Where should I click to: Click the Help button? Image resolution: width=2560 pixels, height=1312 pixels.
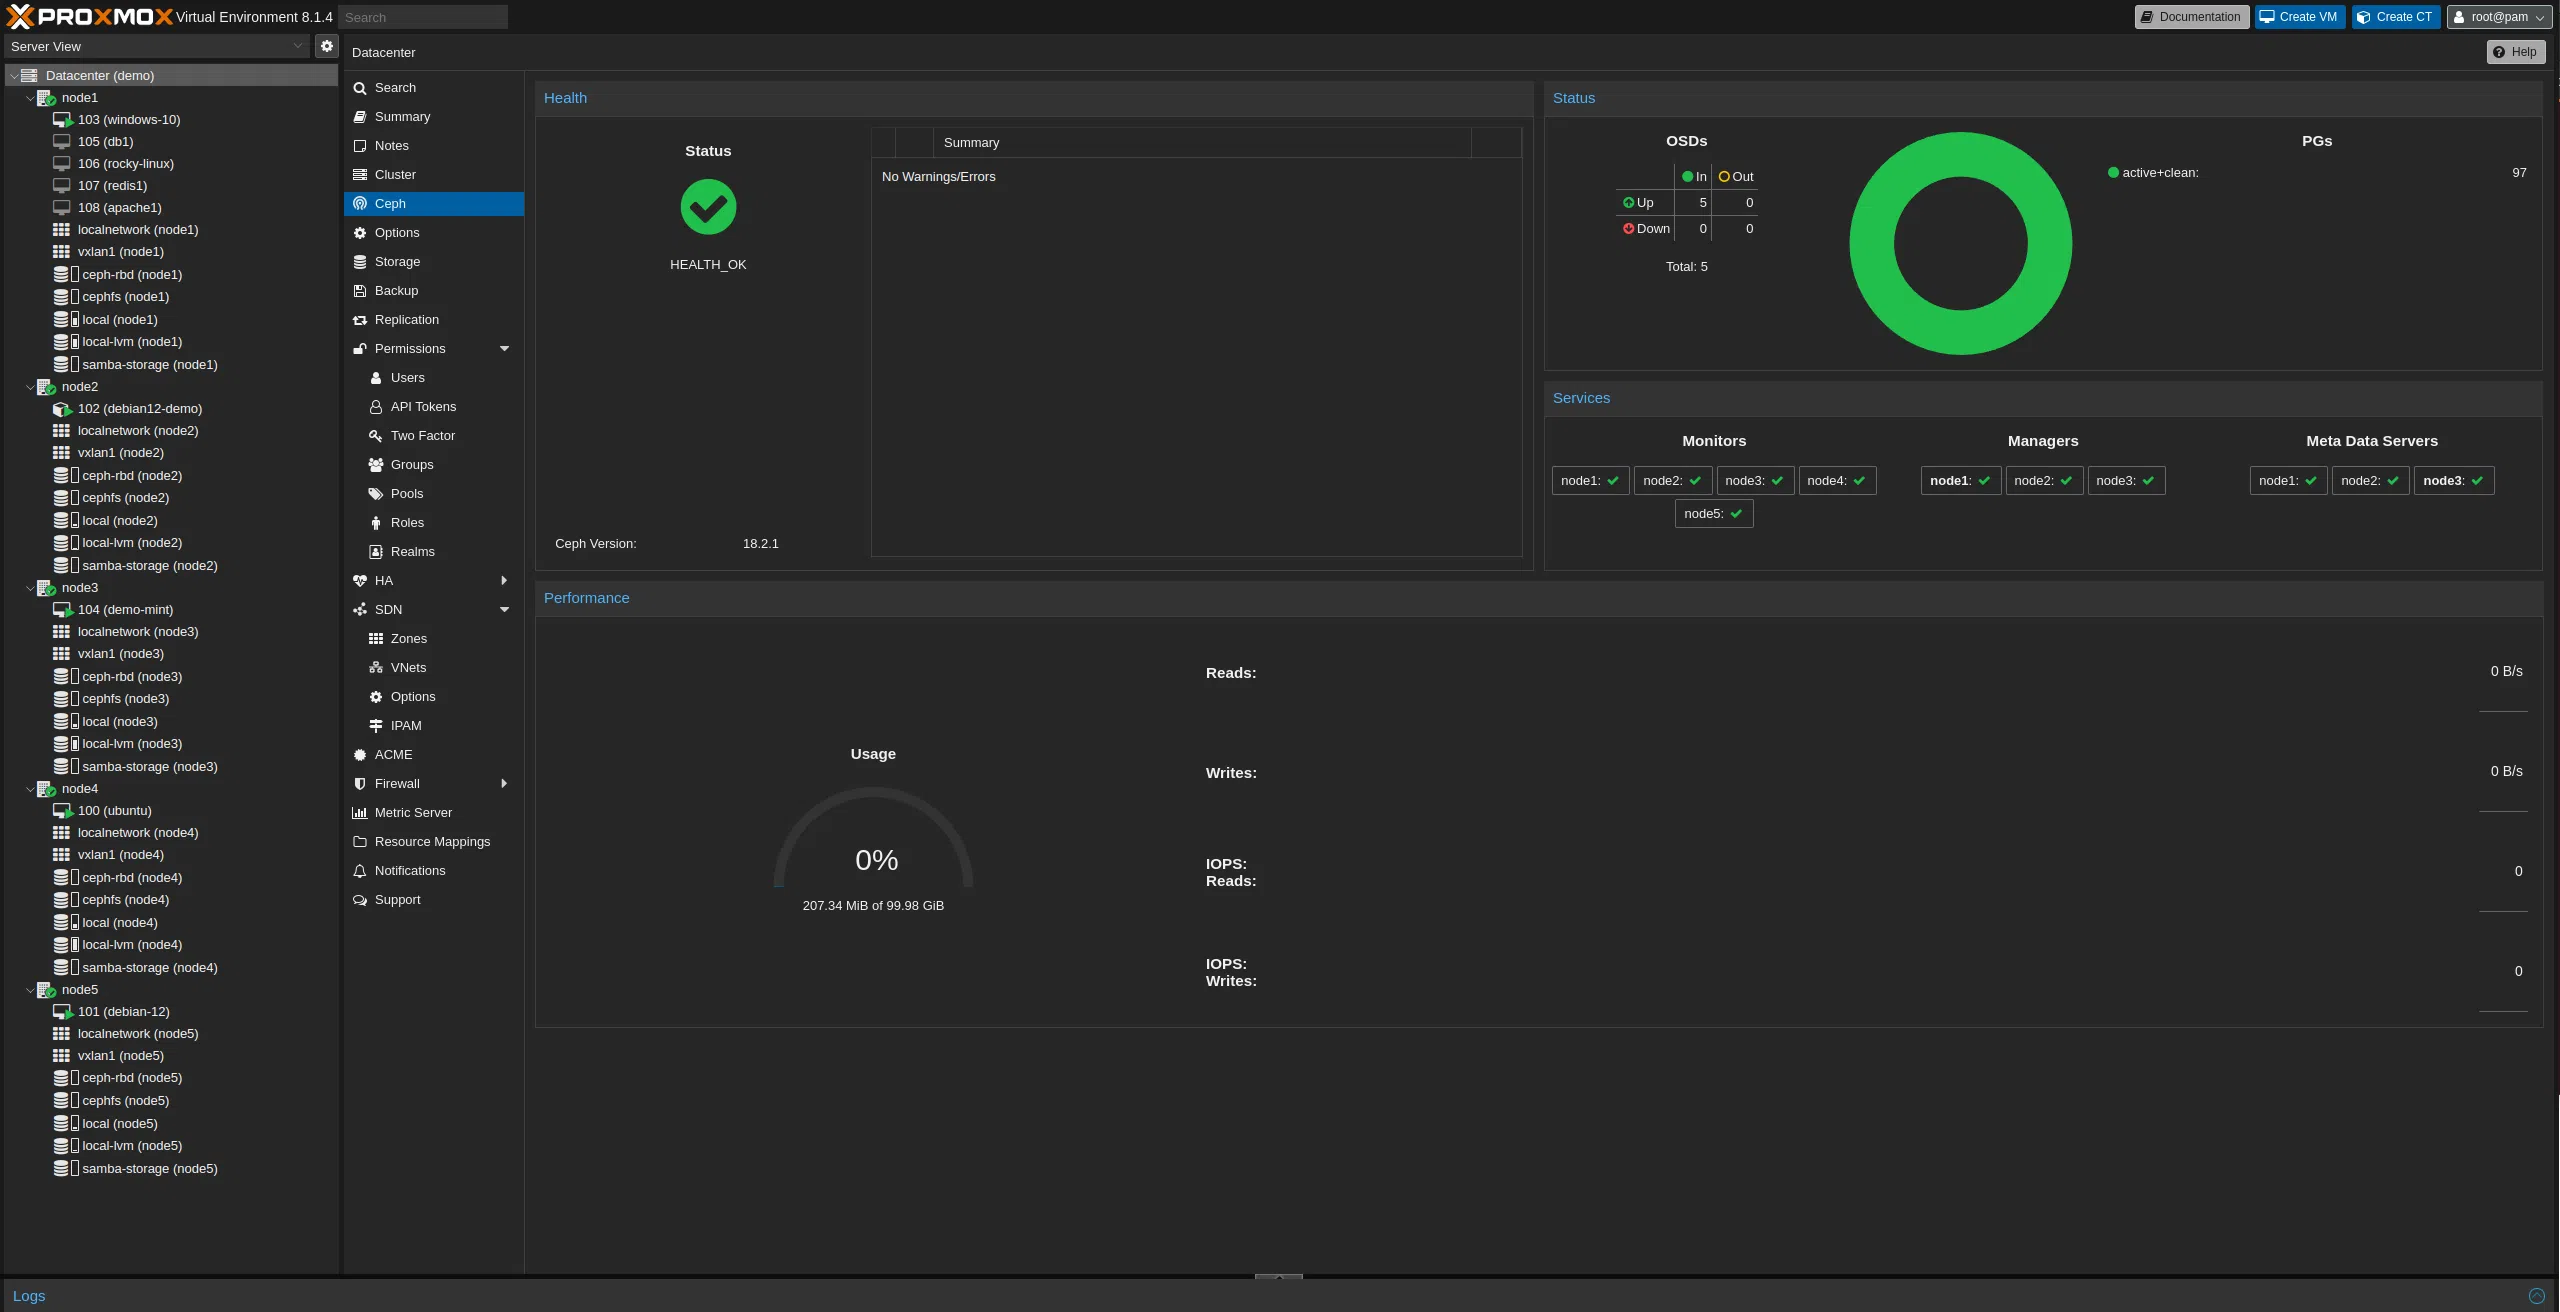pos(2515,52)
